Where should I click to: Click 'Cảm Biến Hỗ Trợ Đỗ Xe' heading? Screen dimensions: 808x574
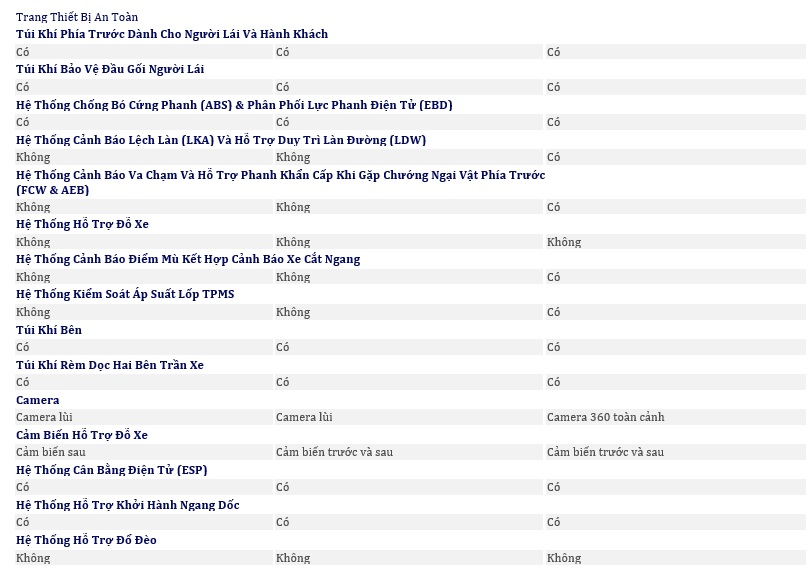pyautogui.click(x=82, y=435)
